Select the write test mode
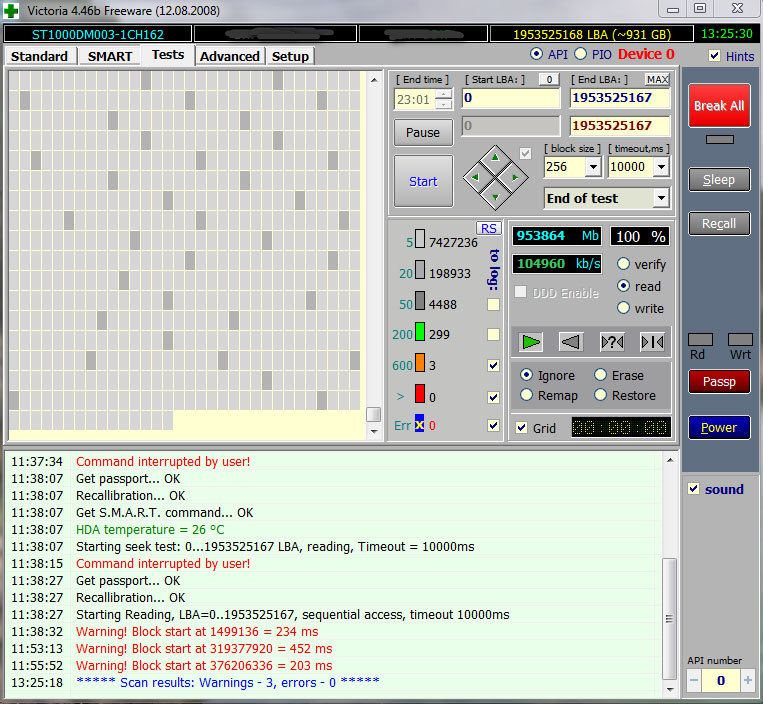The height and width of the screenshot is (704, 763). (x=623, y=308)
